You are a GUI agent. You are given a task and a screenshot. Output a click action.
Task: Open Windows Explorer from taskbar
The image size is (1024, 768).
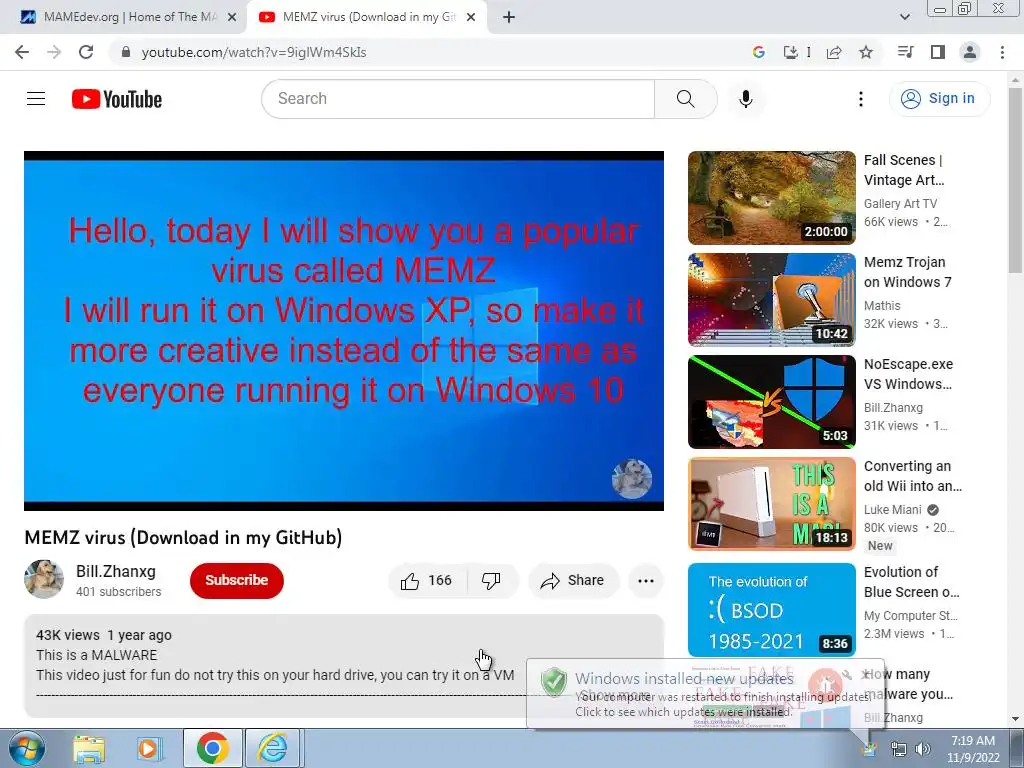[89, 749]
